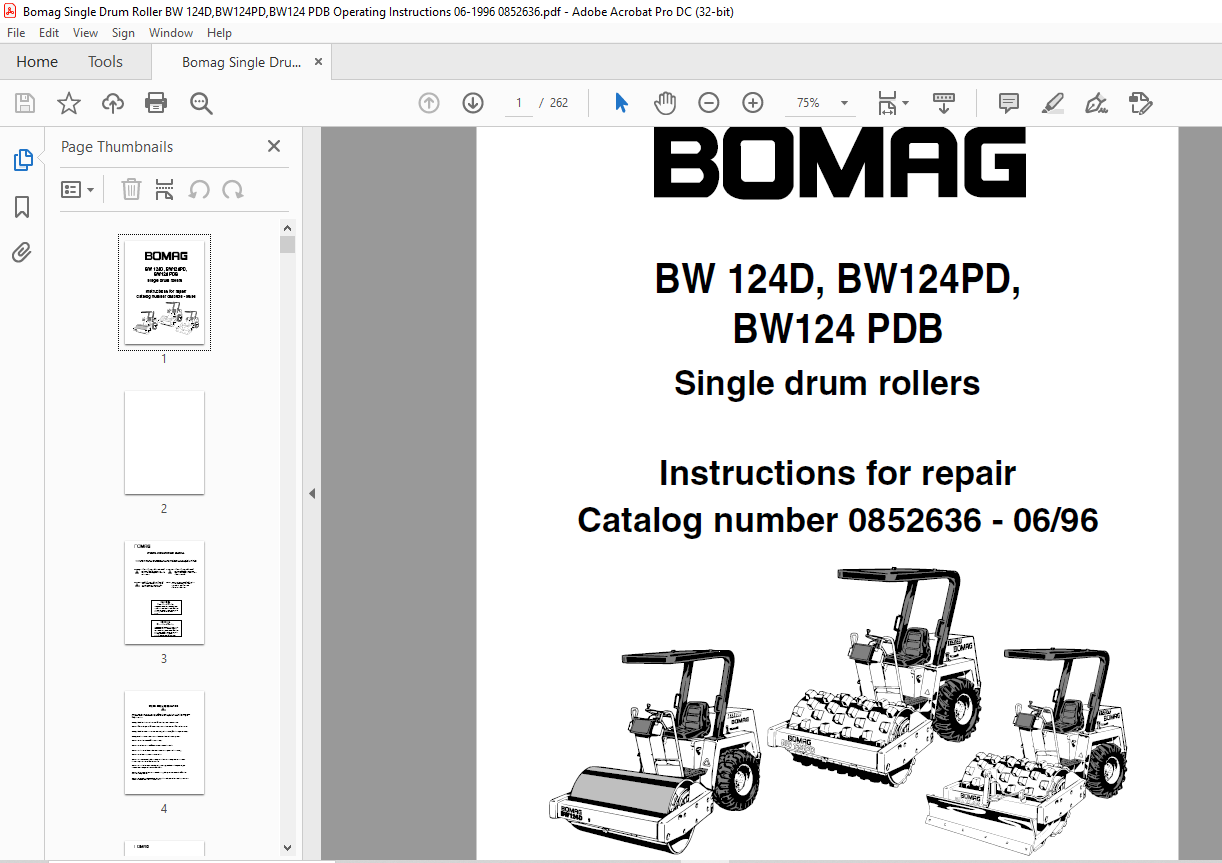Close the Bomag Single Dru... document tab
This screenshot has height=863, width=1222.
pyautogui.click(x=319, y=62)
